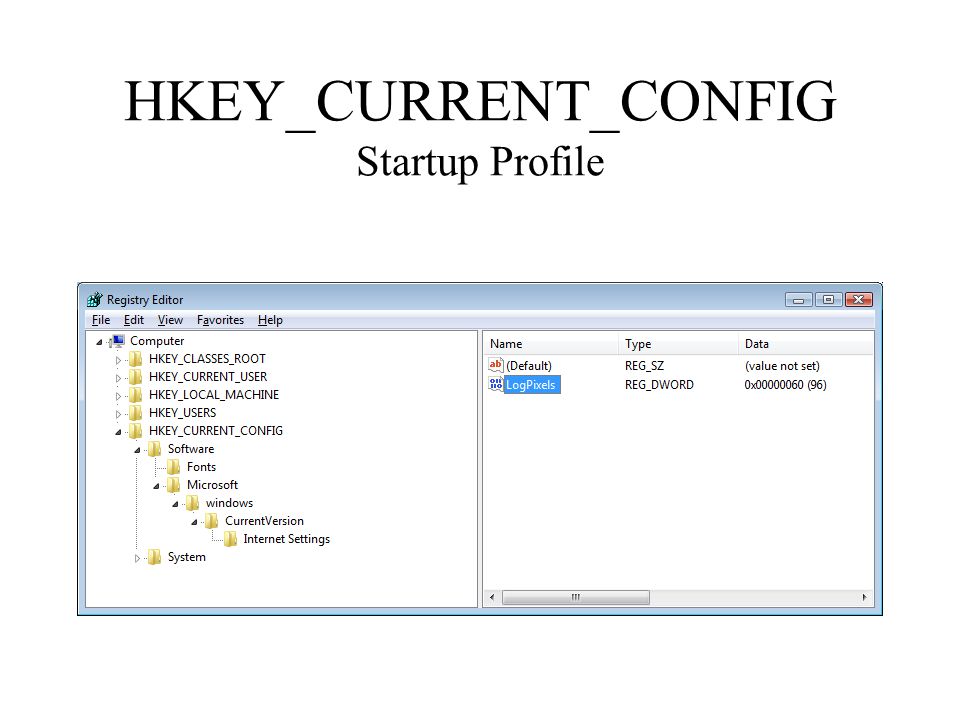This screenshot has width=960, height=720.
Task: Click the Registry Editor title bar icon
Action: point(95,299)
